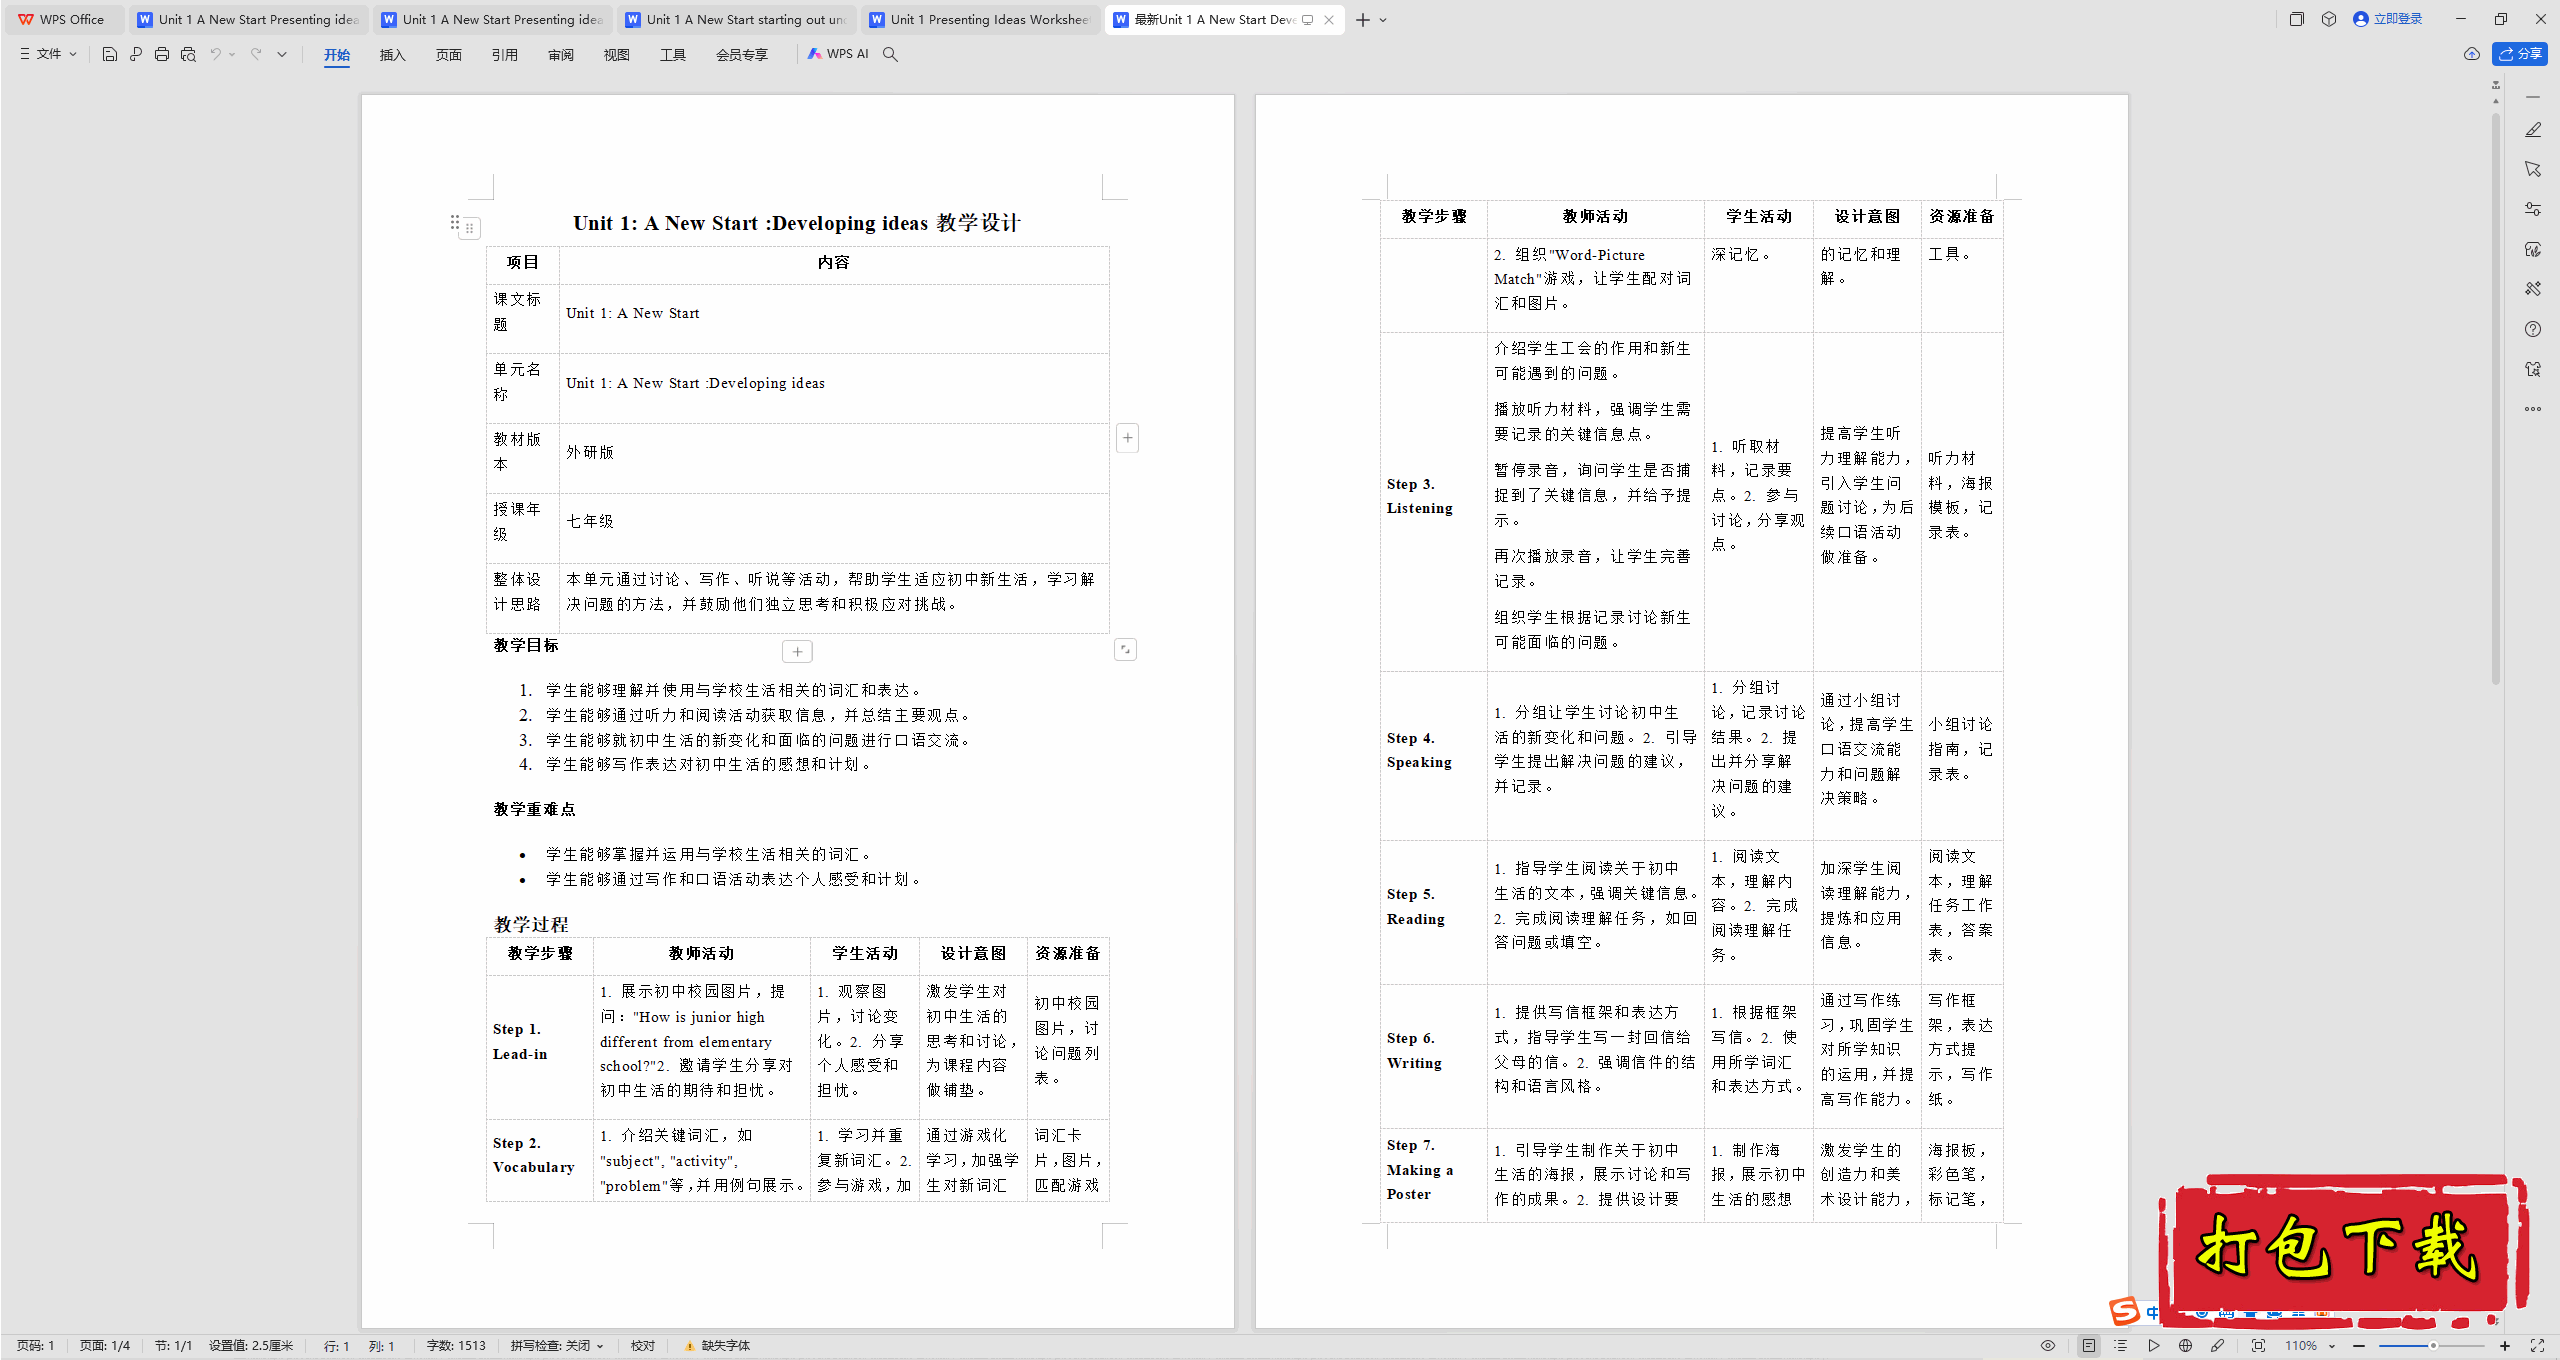This screenshot has height=1360, width=2560.
Task: Toggle eye protection mode in status bar
Action: tap(2048, 1346)
